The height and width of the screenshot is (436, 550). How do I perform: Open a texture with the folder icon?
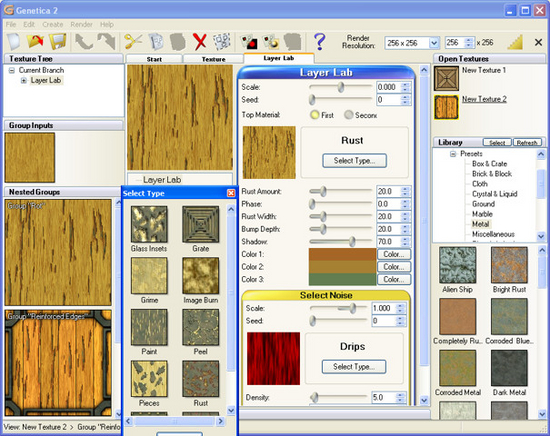click(x=35, y=42)
